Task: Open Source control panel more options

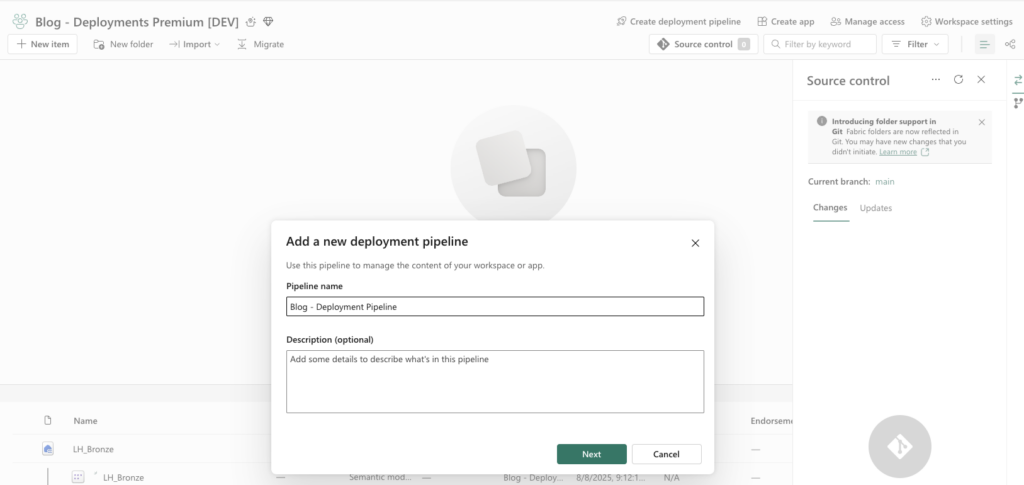Action: (935, 80)
